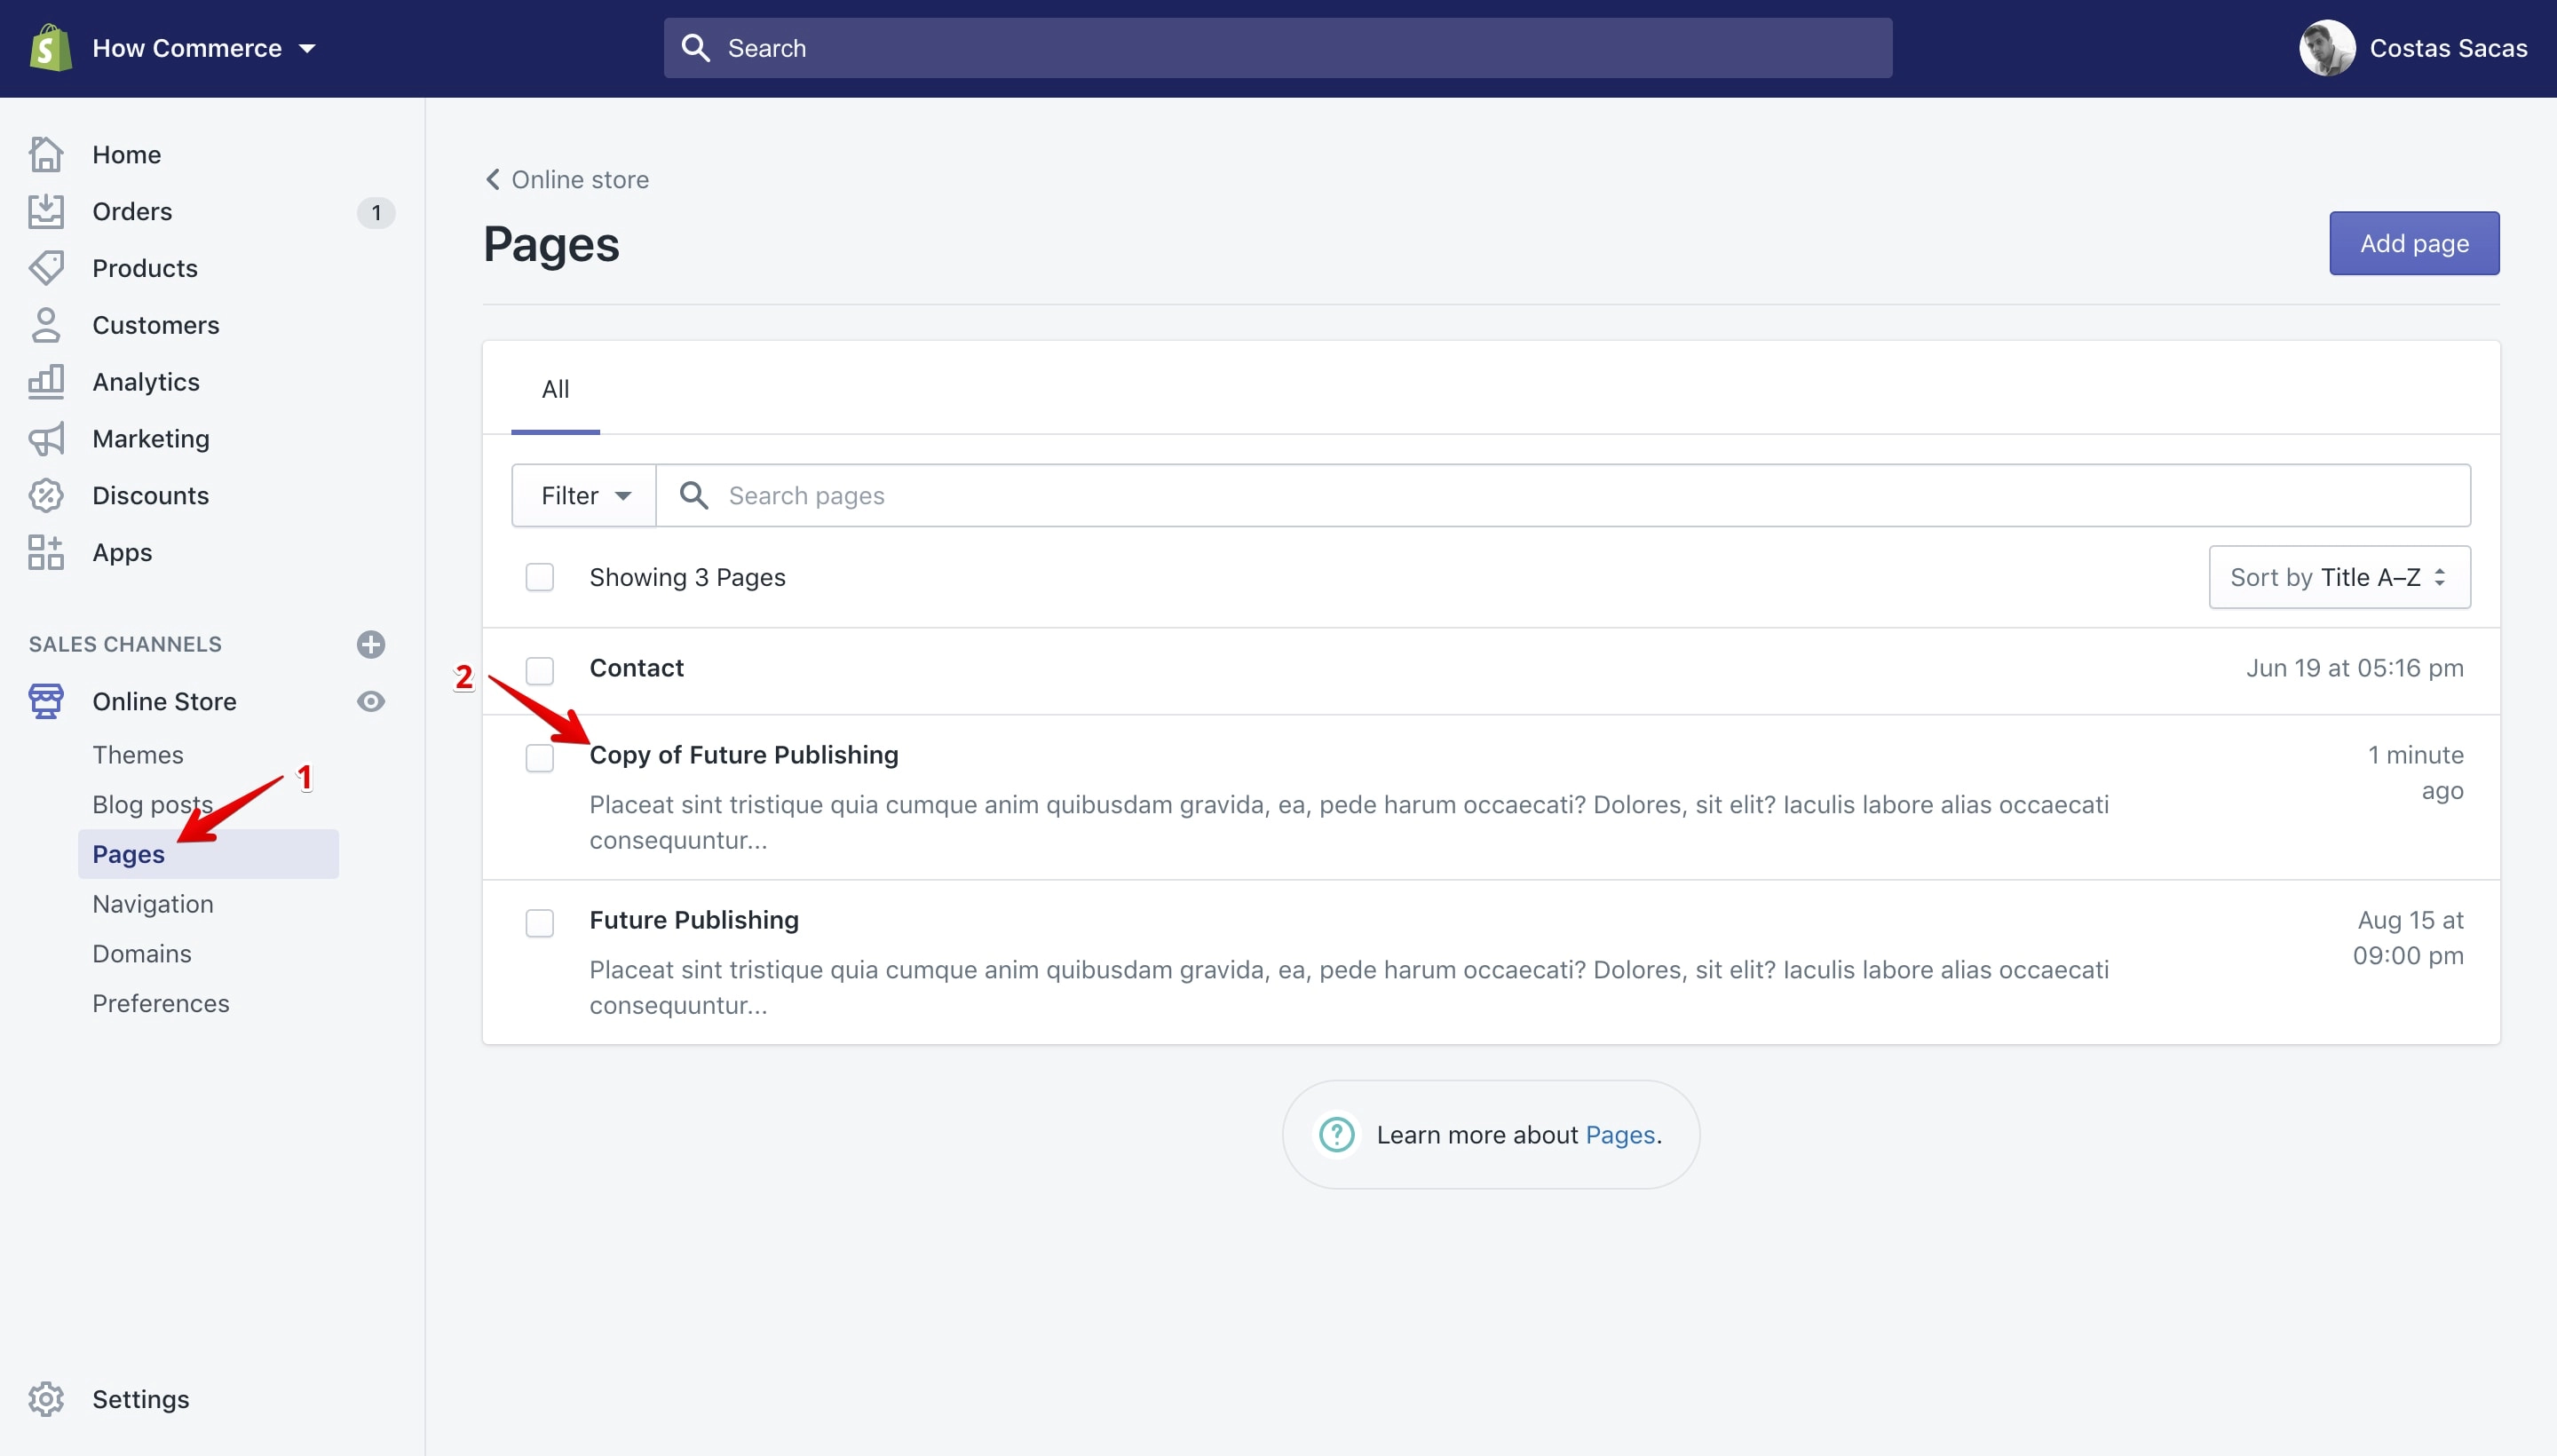Viewport: 2557px width, 1456px height.
Task: Open Blog posts in sidebar
Action: point(152,804)
